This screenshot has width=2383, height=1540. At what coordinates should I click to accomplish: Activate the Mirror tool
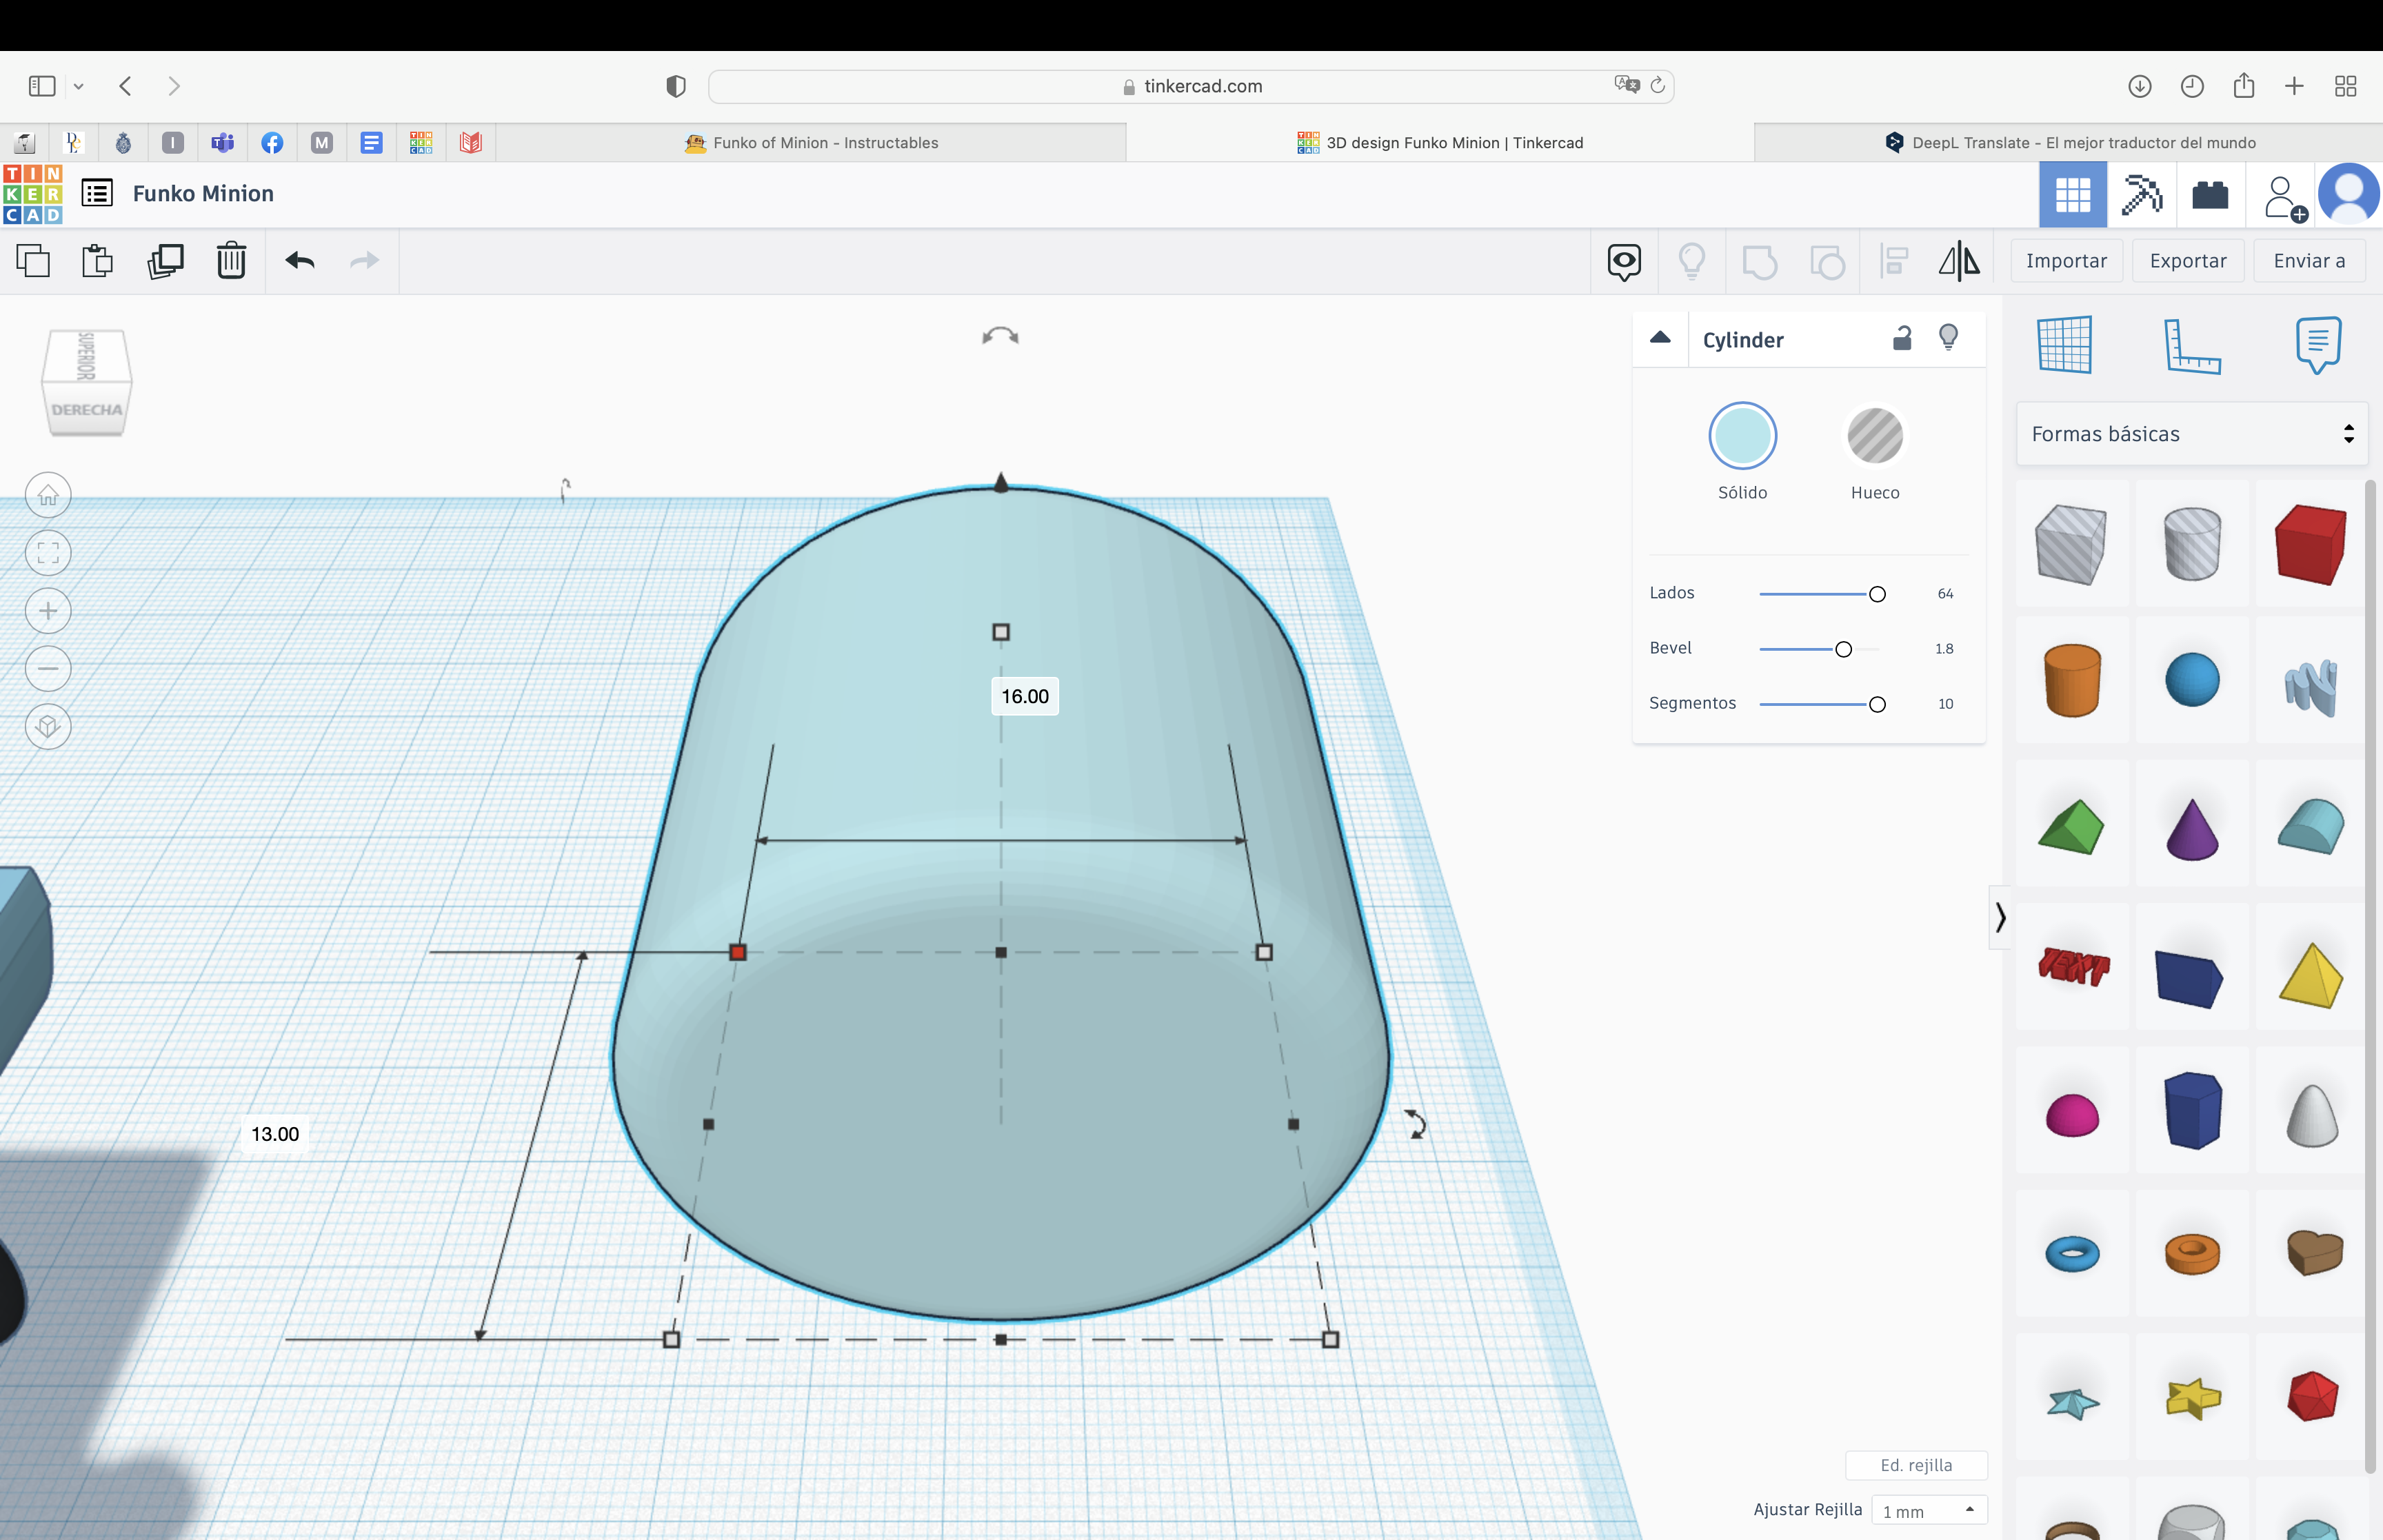click(x=1959, y=262)
